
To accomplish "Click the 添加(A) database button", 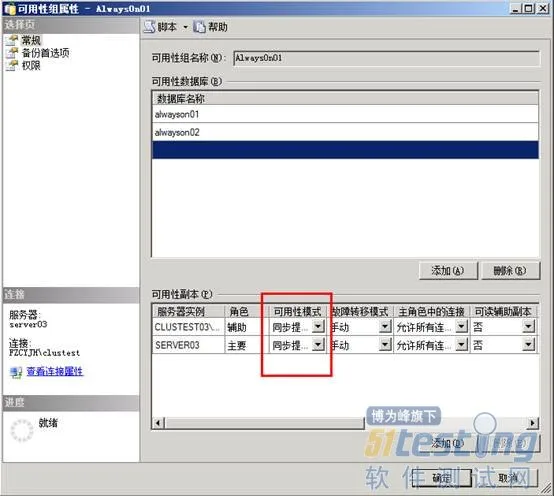I will [448, 271].
